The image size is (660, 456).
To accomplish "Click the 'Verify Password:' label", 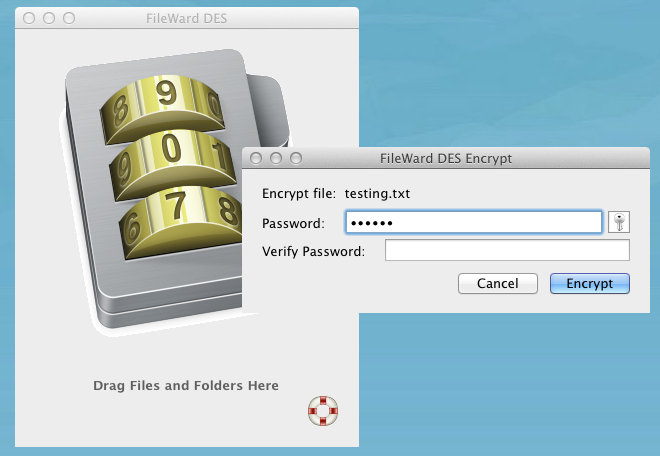I will coord(314,251).
